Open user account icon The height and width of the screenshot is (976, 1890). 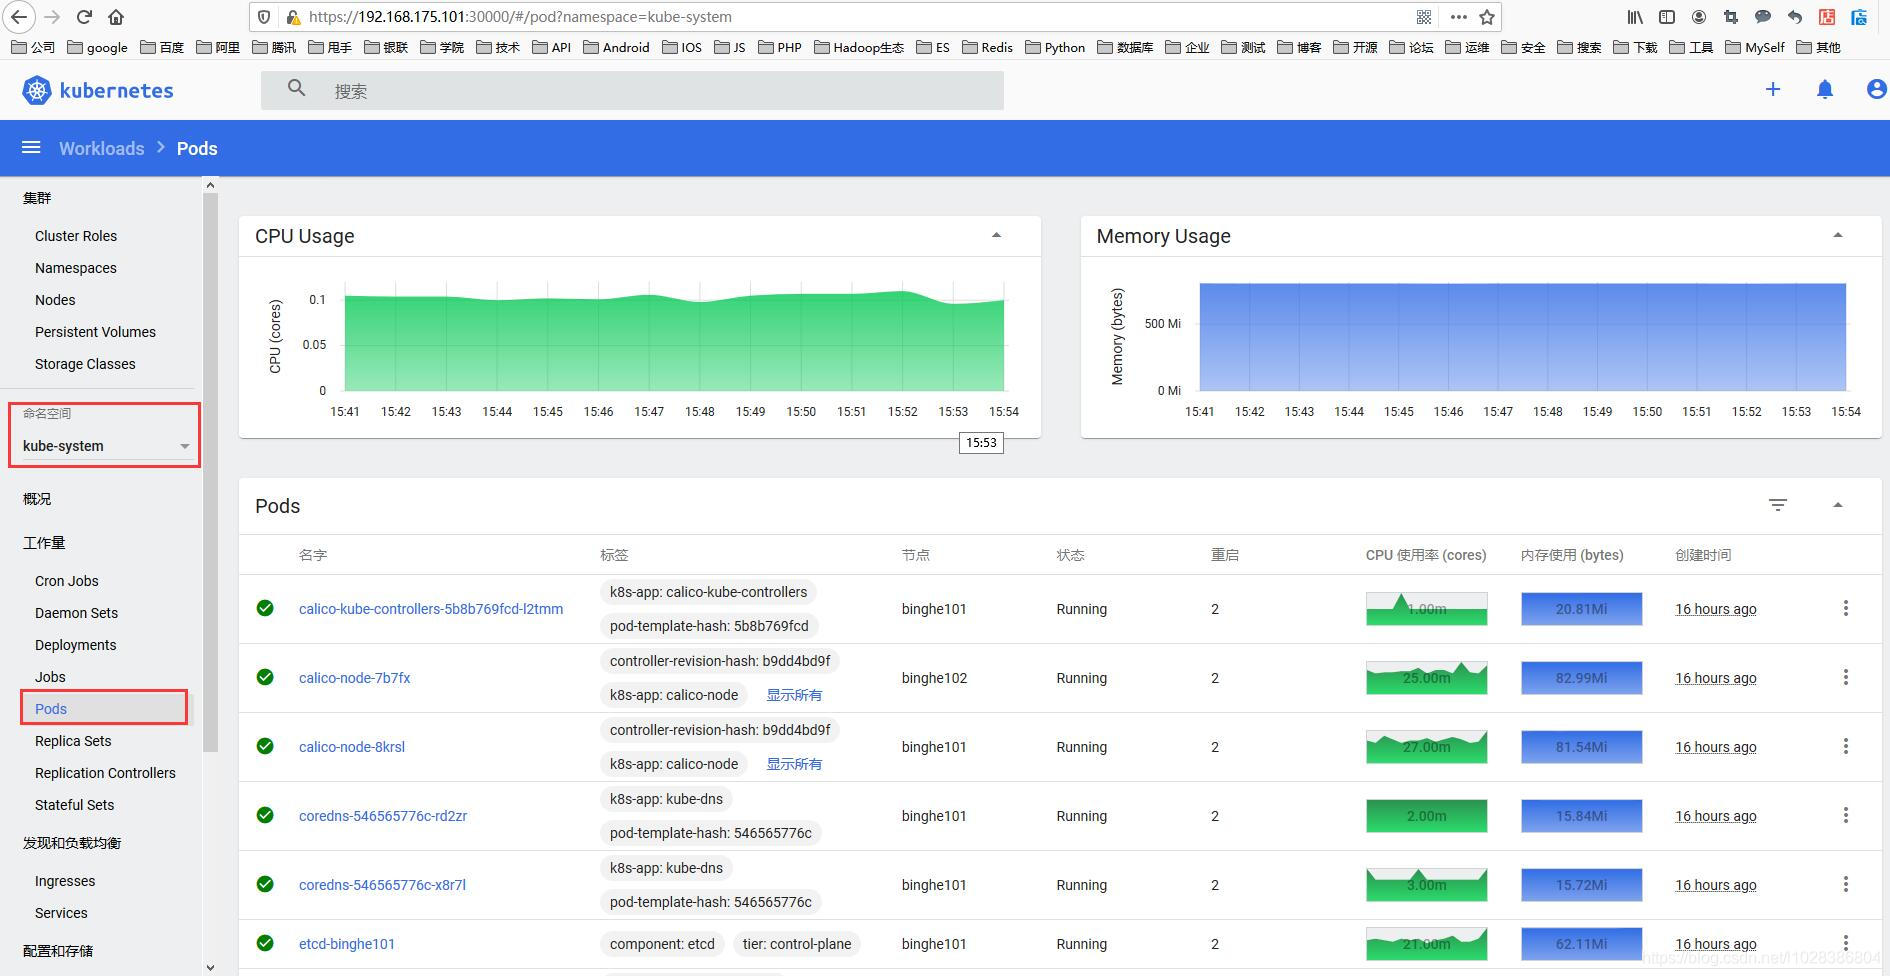click(x=1877, y=89)
